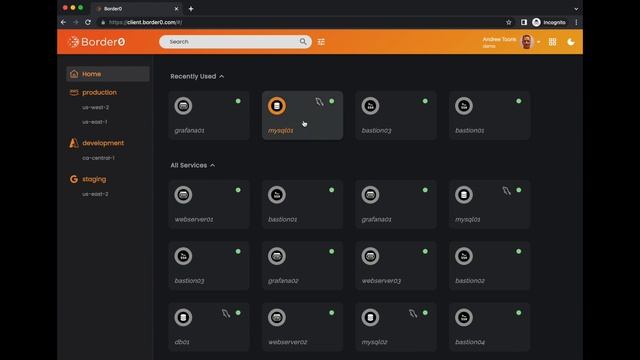Click the Azure icon beside development
The height and width of the screenshot is (360, 640).
pos(73,143)
